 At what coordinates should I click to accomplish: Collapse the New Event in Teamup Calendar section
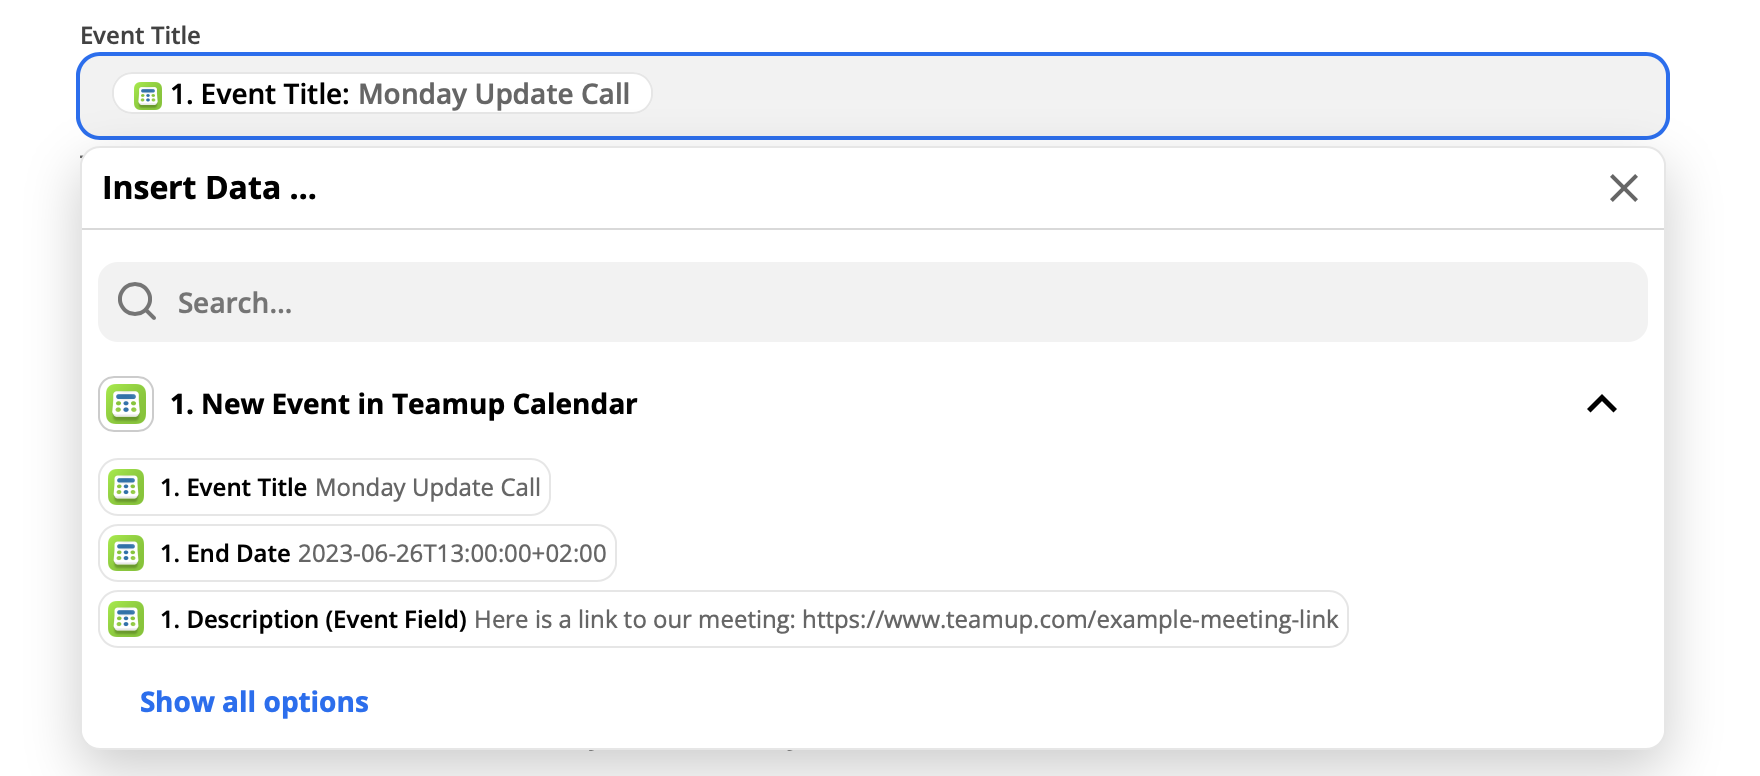(x=1602, y=404)
